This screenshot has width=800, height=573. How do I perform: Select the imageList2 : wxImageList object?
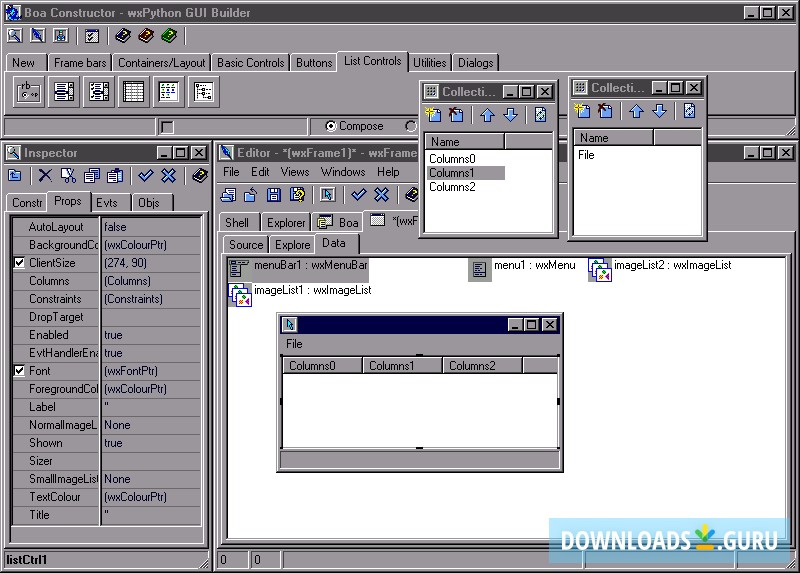(x=660, y=268)
